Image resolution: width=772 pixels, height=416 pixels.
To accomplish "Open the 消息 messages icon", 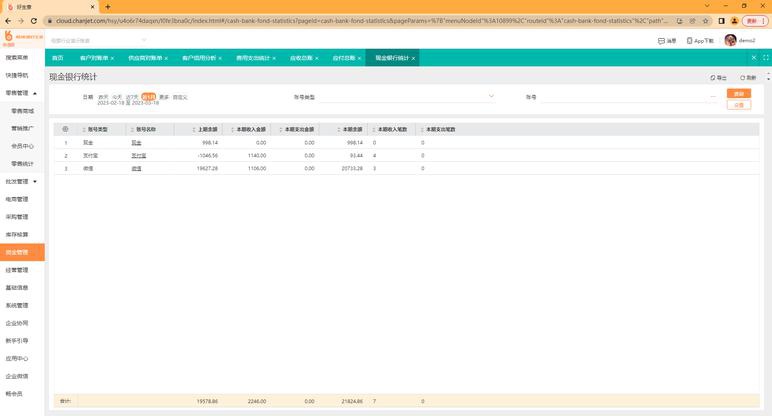I will tap(661, 41).
